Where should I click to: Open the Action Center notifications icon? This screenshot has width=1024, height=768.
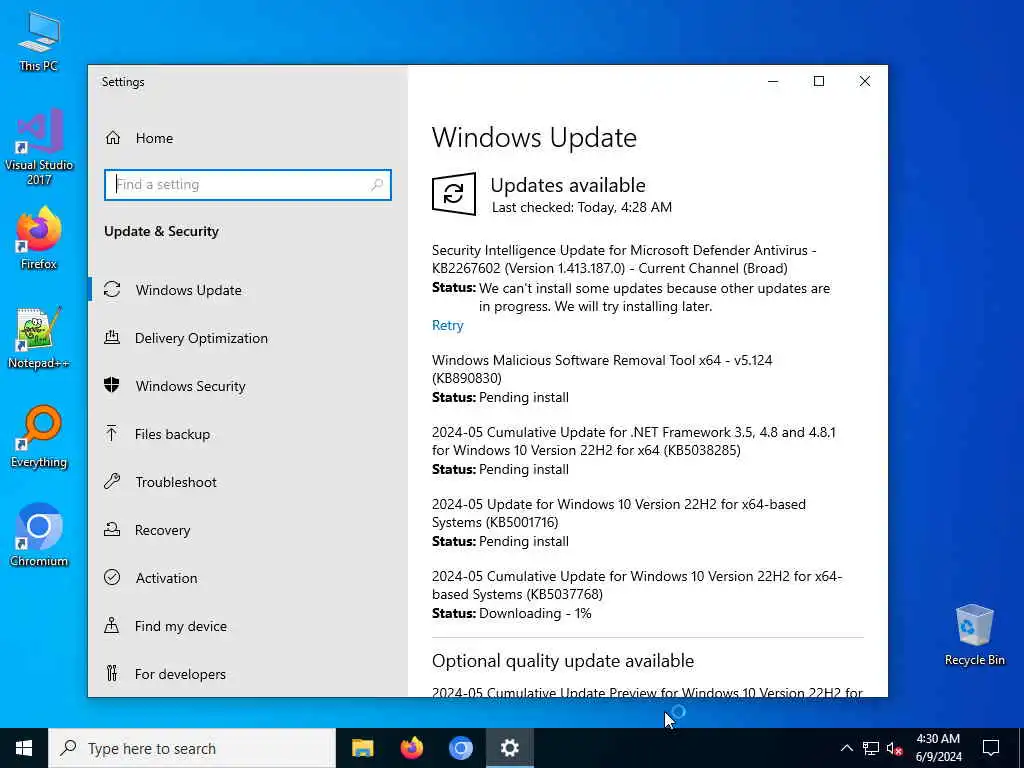(x=991, y=748)
